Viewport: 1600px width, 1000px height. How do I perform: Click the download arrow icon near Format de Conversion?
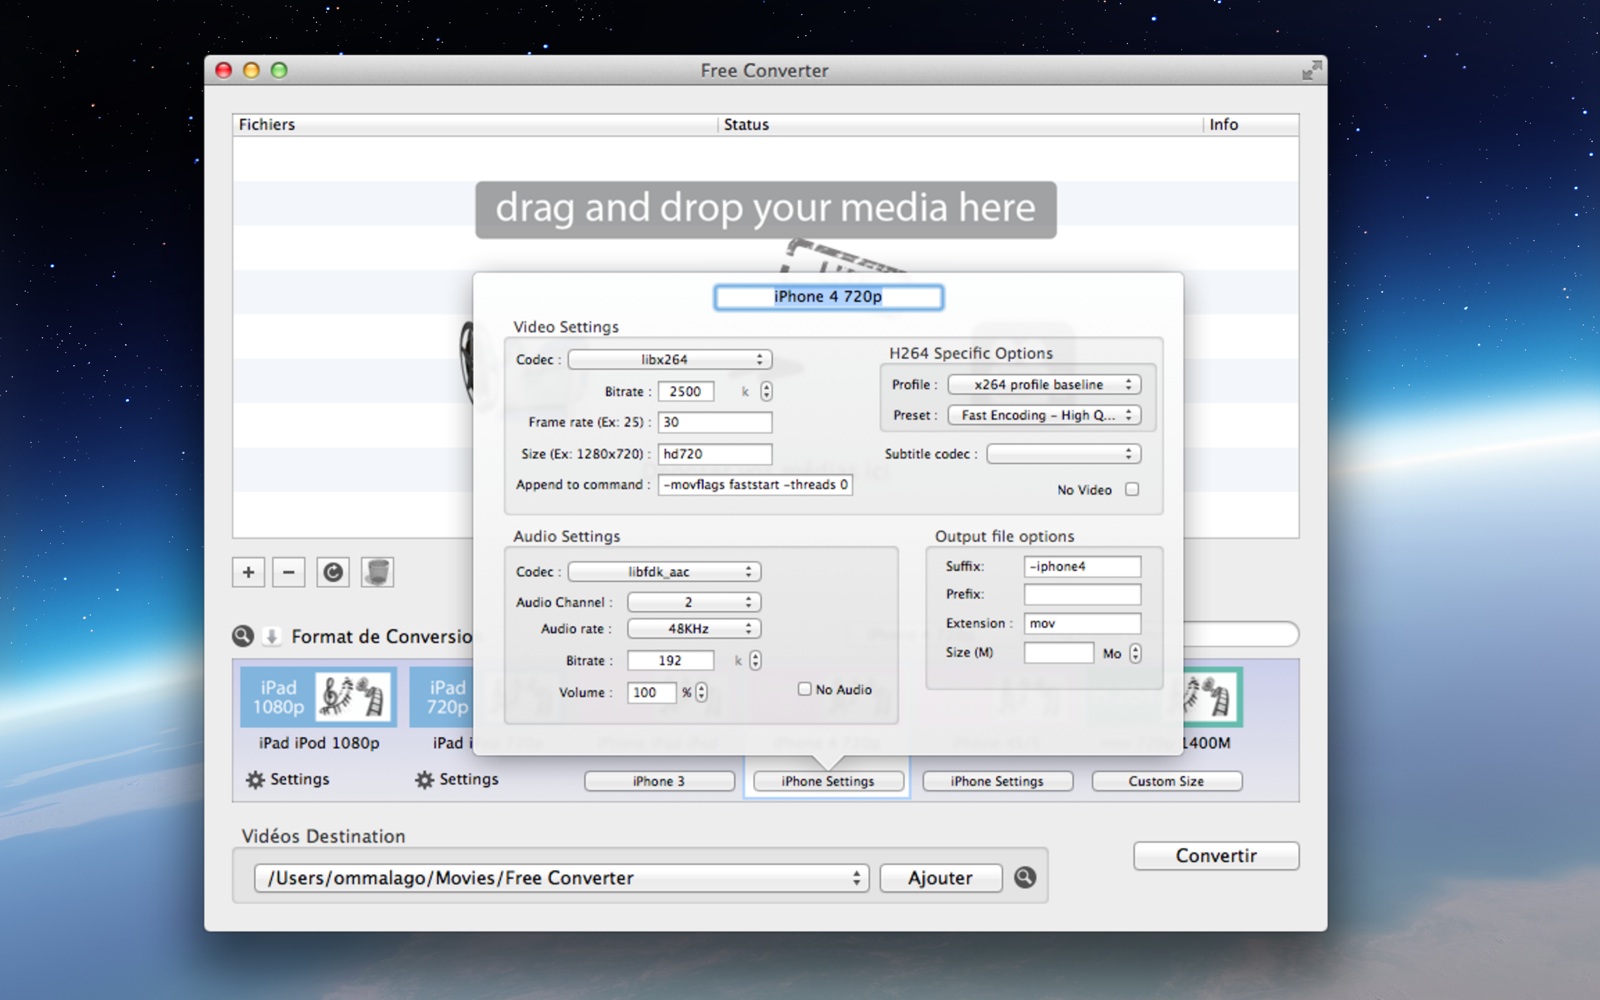271,636
